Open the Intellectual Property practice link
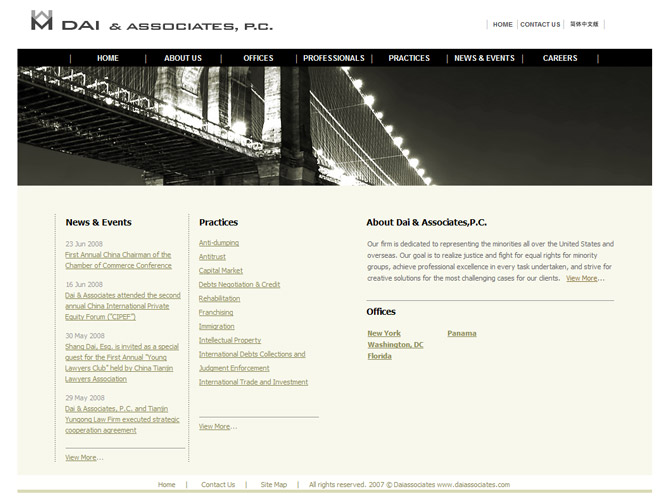Screen dimensions: 667x500 (230, 340)
